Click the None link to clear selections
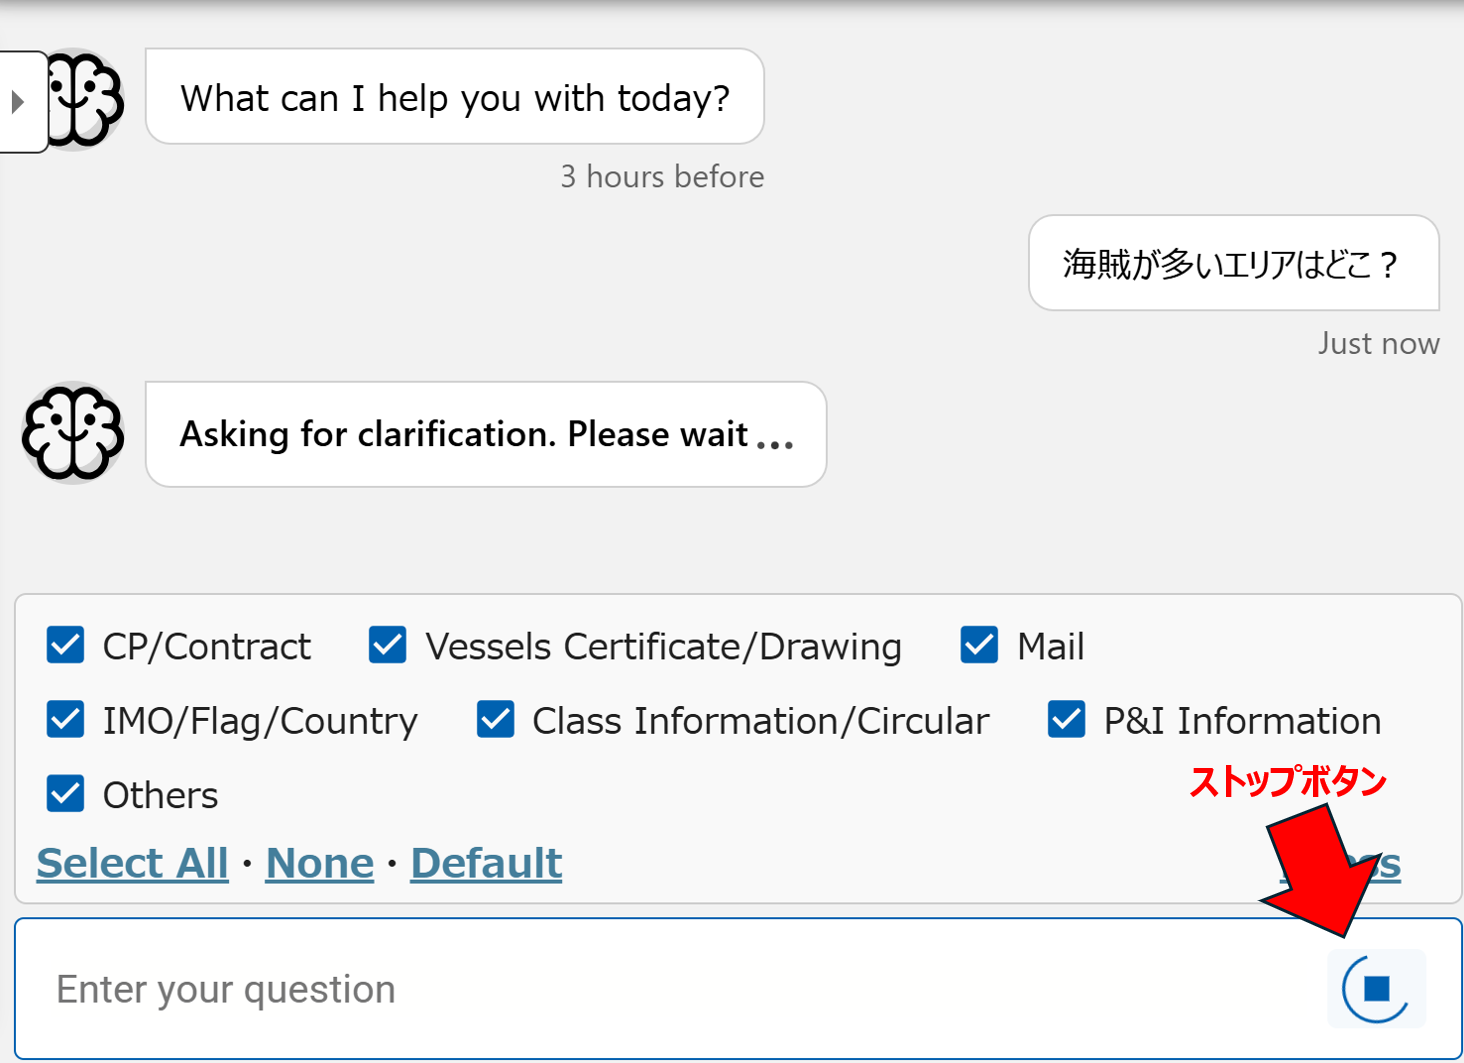Viewport: 1464px width, 1063px height. (x=319, y=863)
